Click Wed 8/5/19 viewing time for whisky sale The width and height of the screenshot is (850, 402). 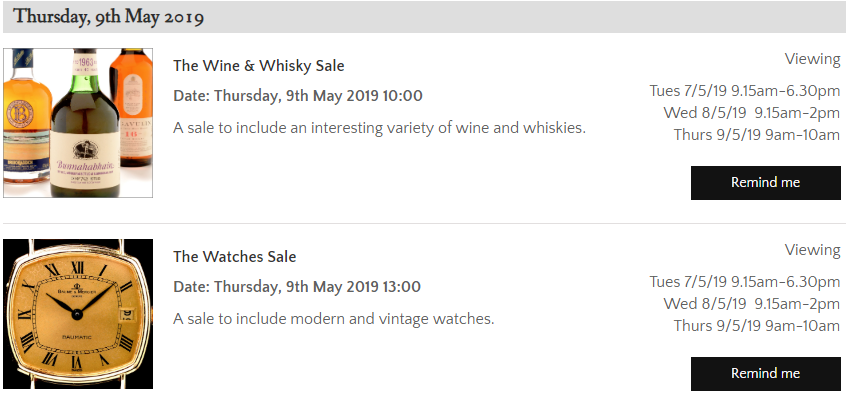[x=751, y=112]
